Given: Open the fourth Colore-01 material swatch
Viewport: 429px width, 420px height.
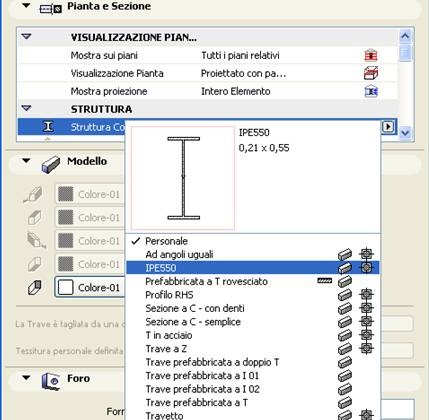Looking at the screenshot, I should tap(66, 264).
